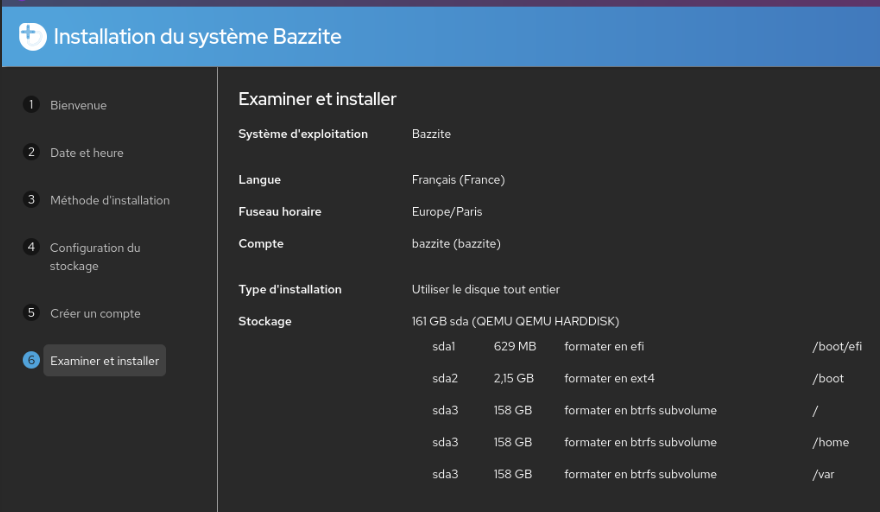Image resolution: width=880 pixels, height=512 pixels.
Task: Select the Examiner et installer step
Action: [x=104, y=361]
